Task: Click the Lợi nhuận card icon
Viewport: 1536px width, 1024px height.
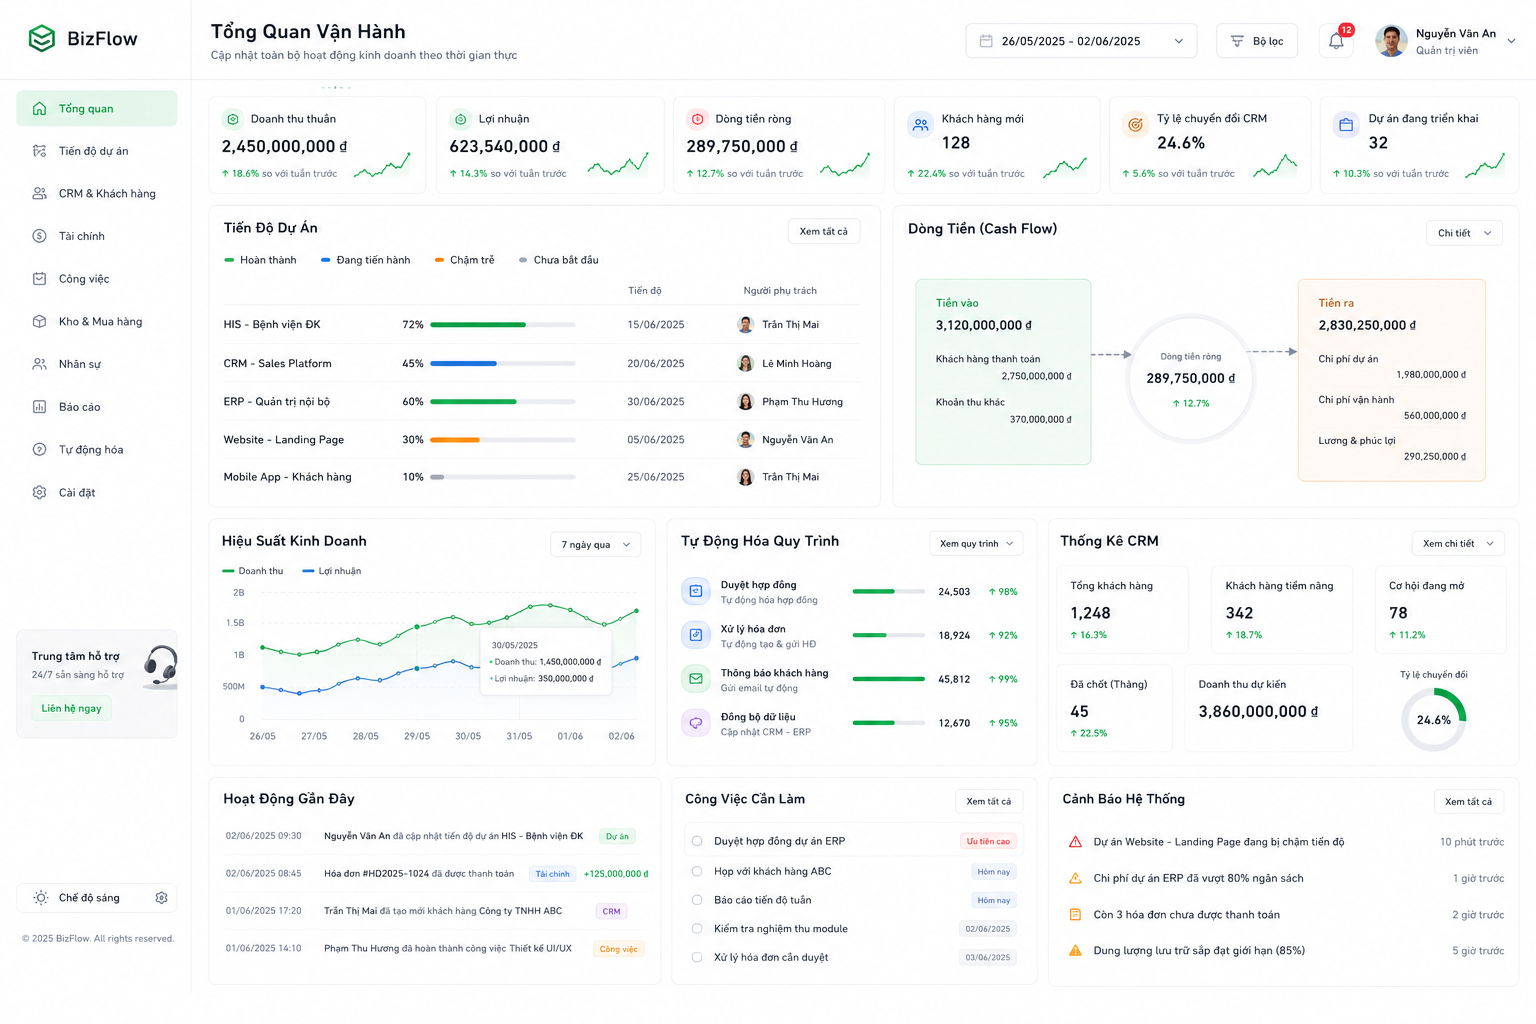Action: coord(461,119)
